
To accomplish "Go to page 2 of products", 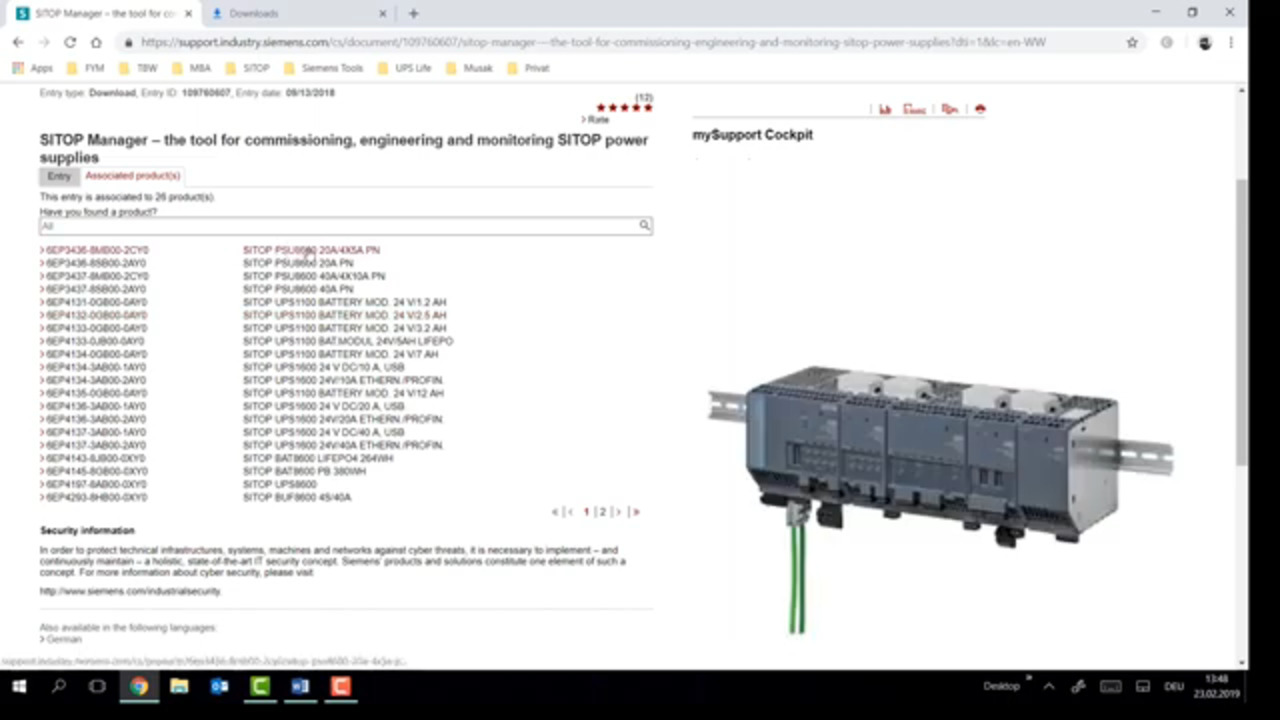I will pos(602,512).
